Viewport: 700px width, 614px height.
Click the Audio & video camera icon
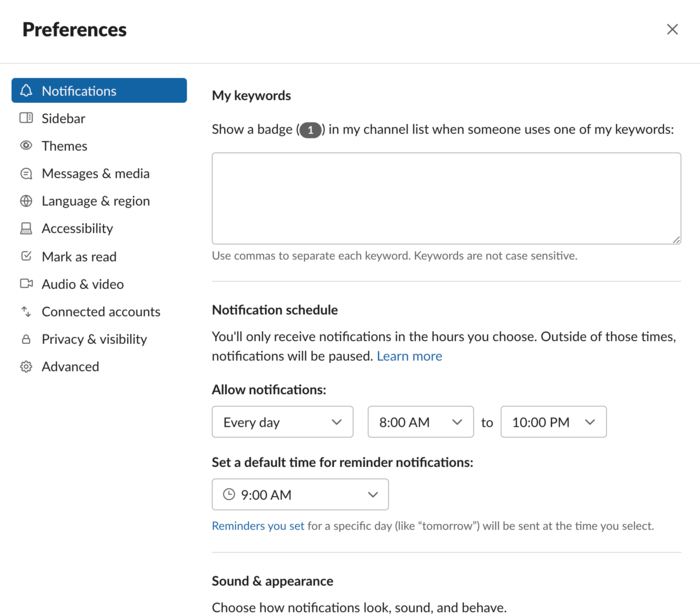26,284
